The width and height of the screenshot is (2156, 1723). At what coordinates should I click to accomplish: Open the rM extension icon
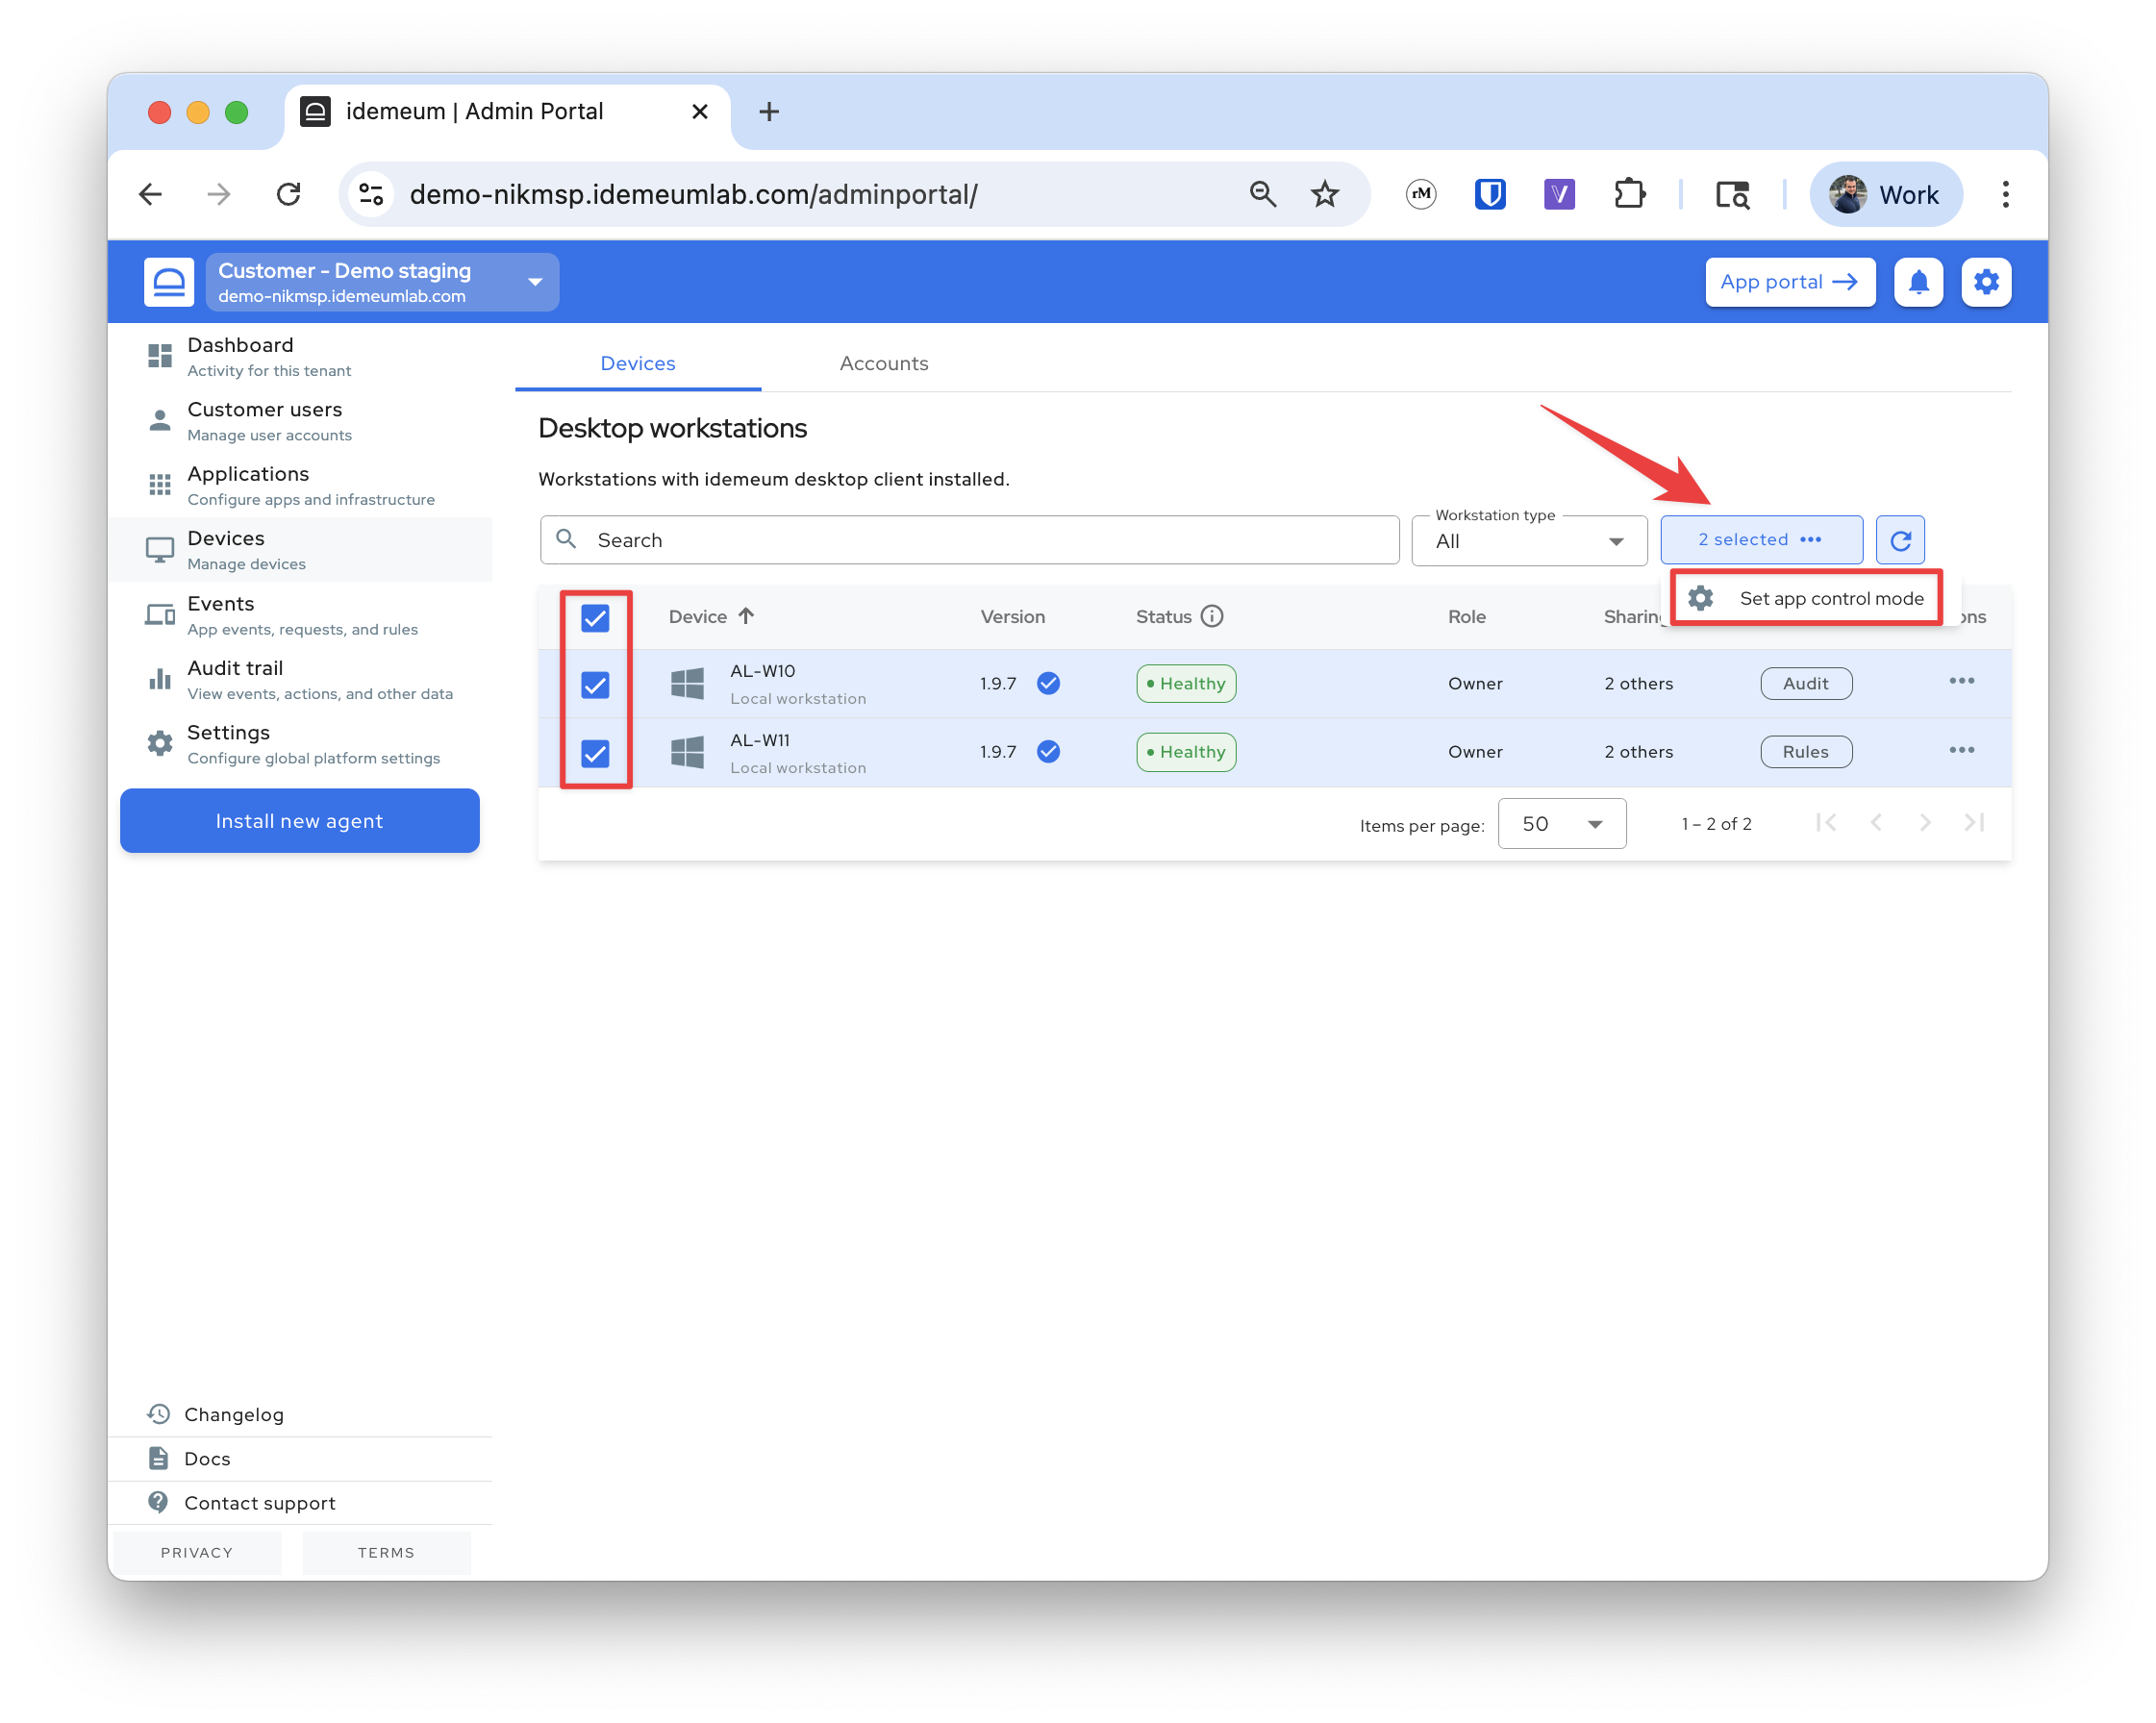pyautogui.click(x=1421, y=194)
